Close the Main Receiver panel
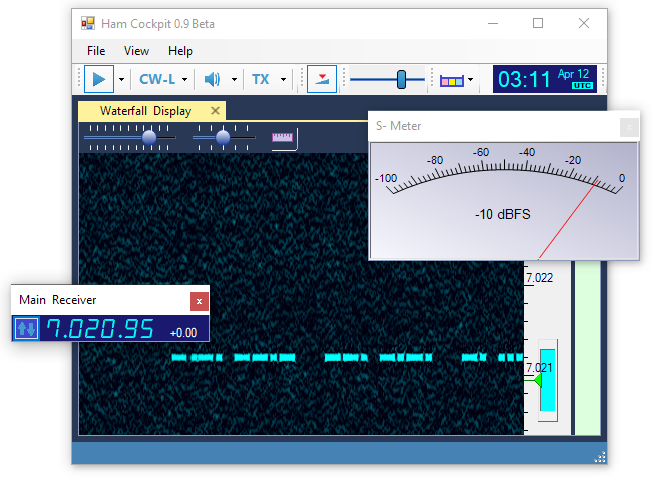The width and height of the screenshot is (657, 483). point(199,301)
